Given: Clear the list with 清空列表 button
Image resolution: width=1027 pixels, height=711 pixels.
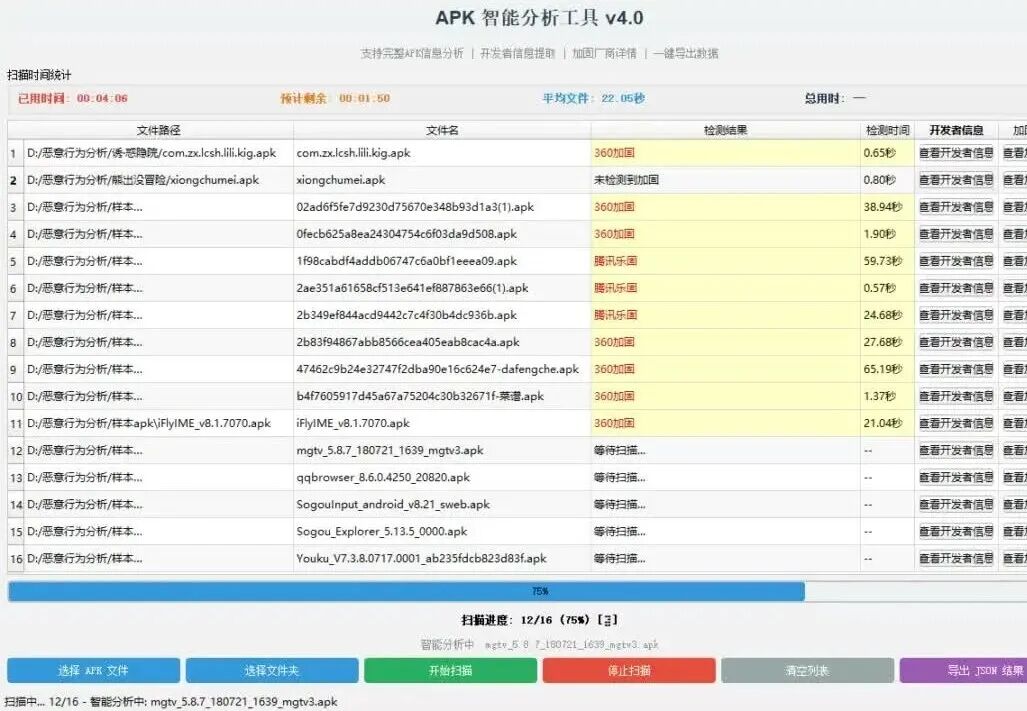Looking at the screenshot, I should (x=808, y=670).
